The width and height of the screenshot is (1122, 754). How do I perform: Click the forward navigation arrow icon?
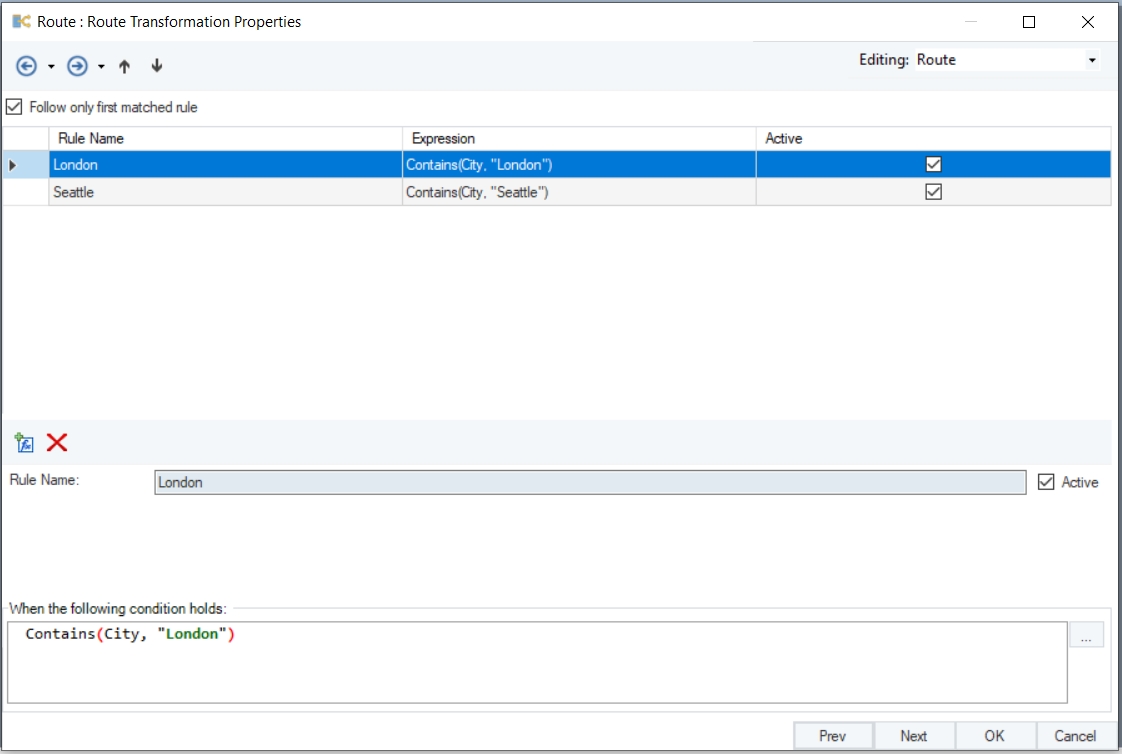tap(77, 66)
